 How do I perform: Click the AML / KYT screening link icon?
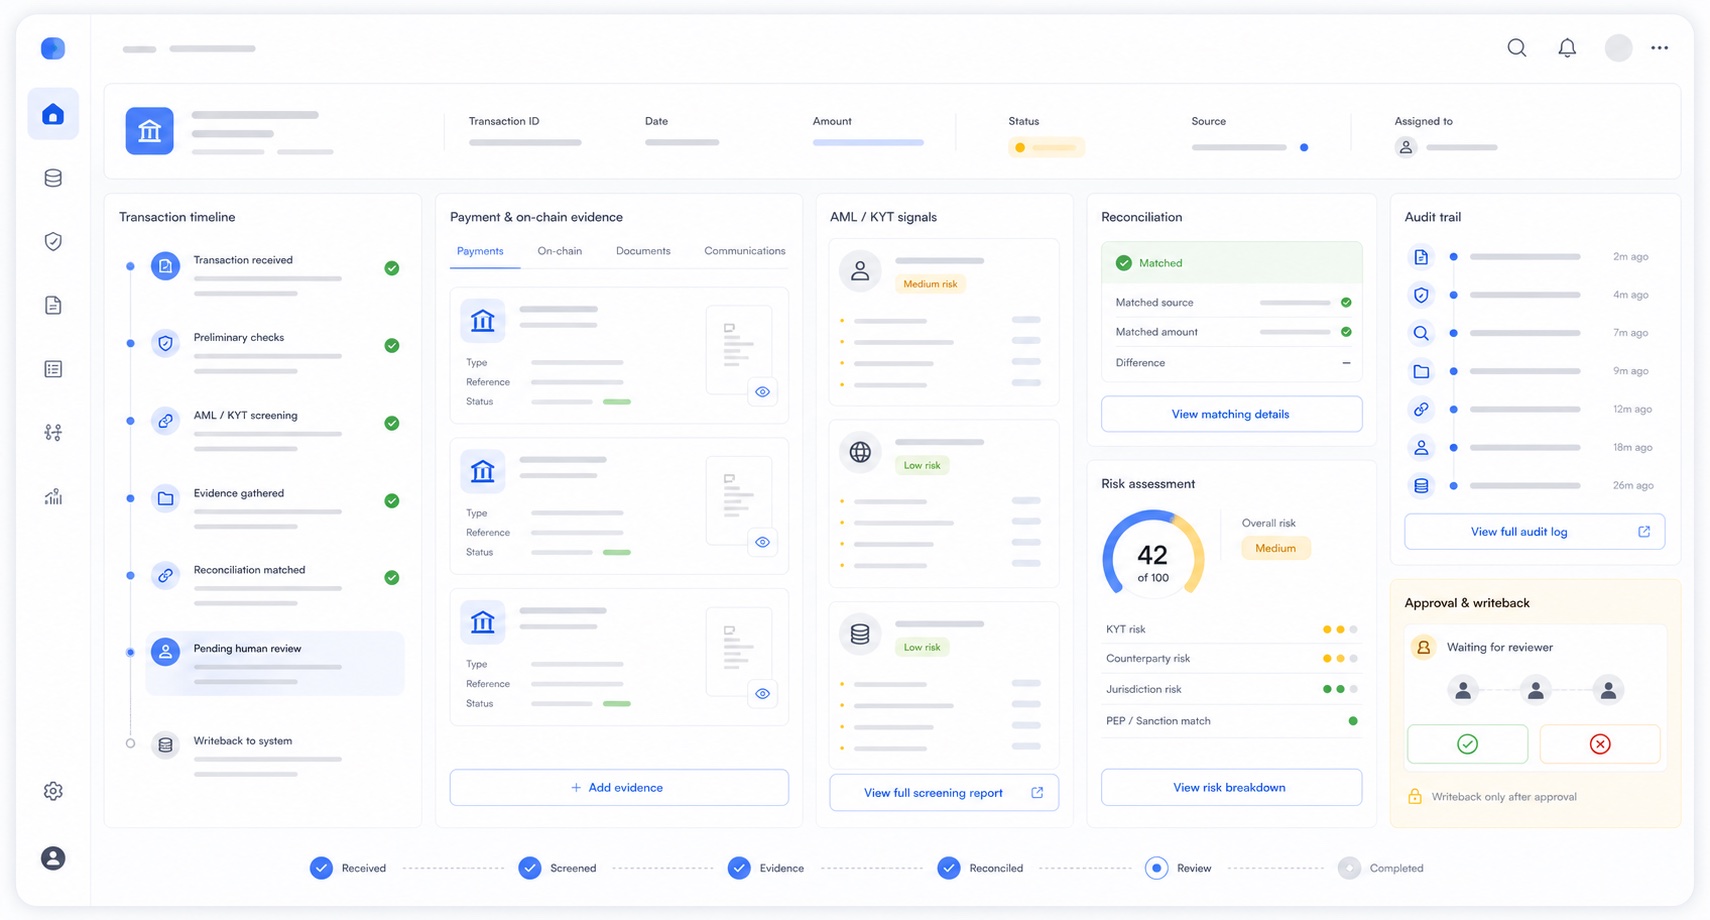(x=165, y=421)
